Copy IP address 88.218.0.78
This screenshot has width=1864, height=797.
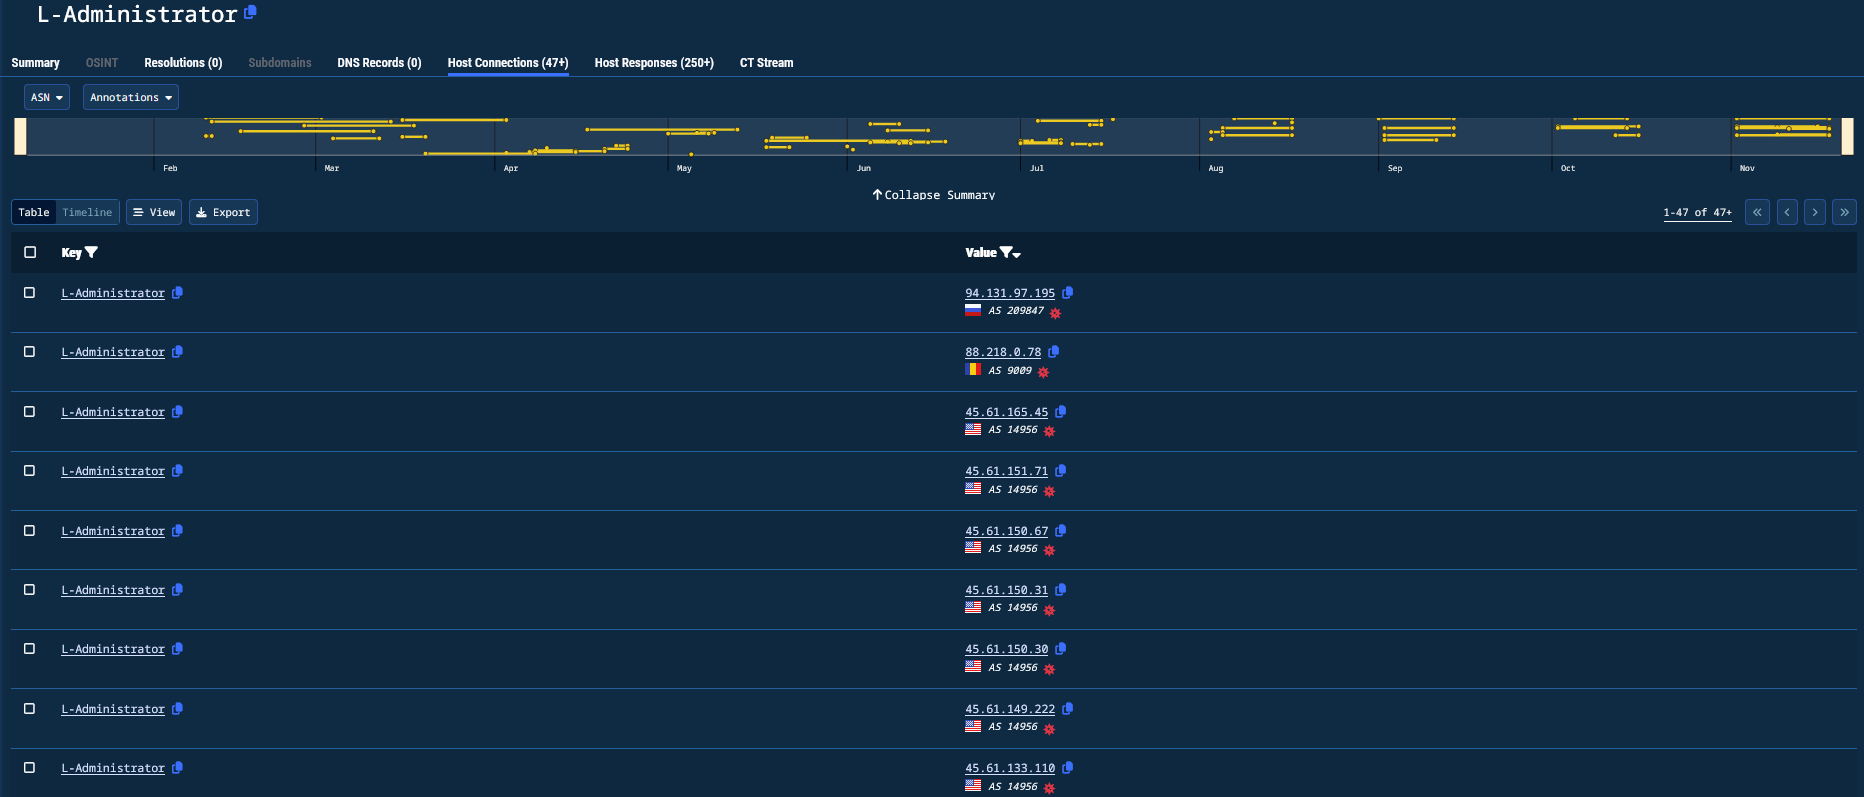coord(1054,352)
